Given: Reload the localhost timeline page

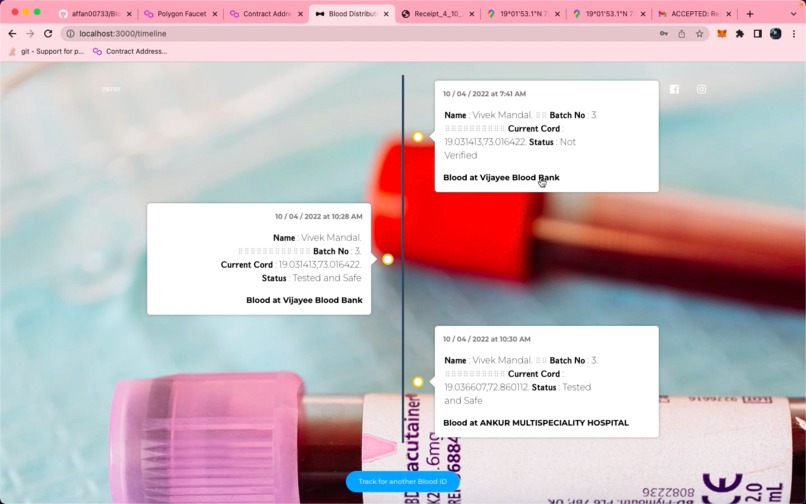Looking at the screenshot, I should [x=48, y=33].
